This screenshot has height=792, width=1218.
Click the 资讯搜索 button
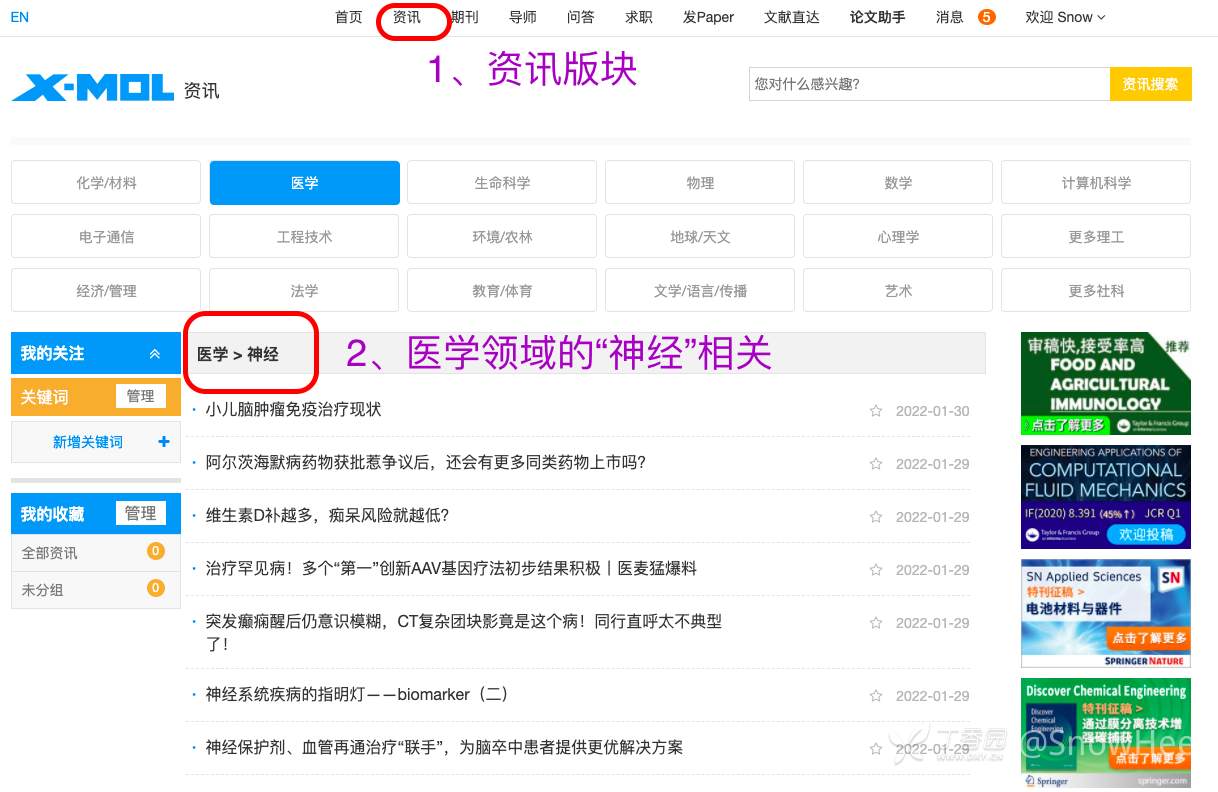coord(1150,84)
